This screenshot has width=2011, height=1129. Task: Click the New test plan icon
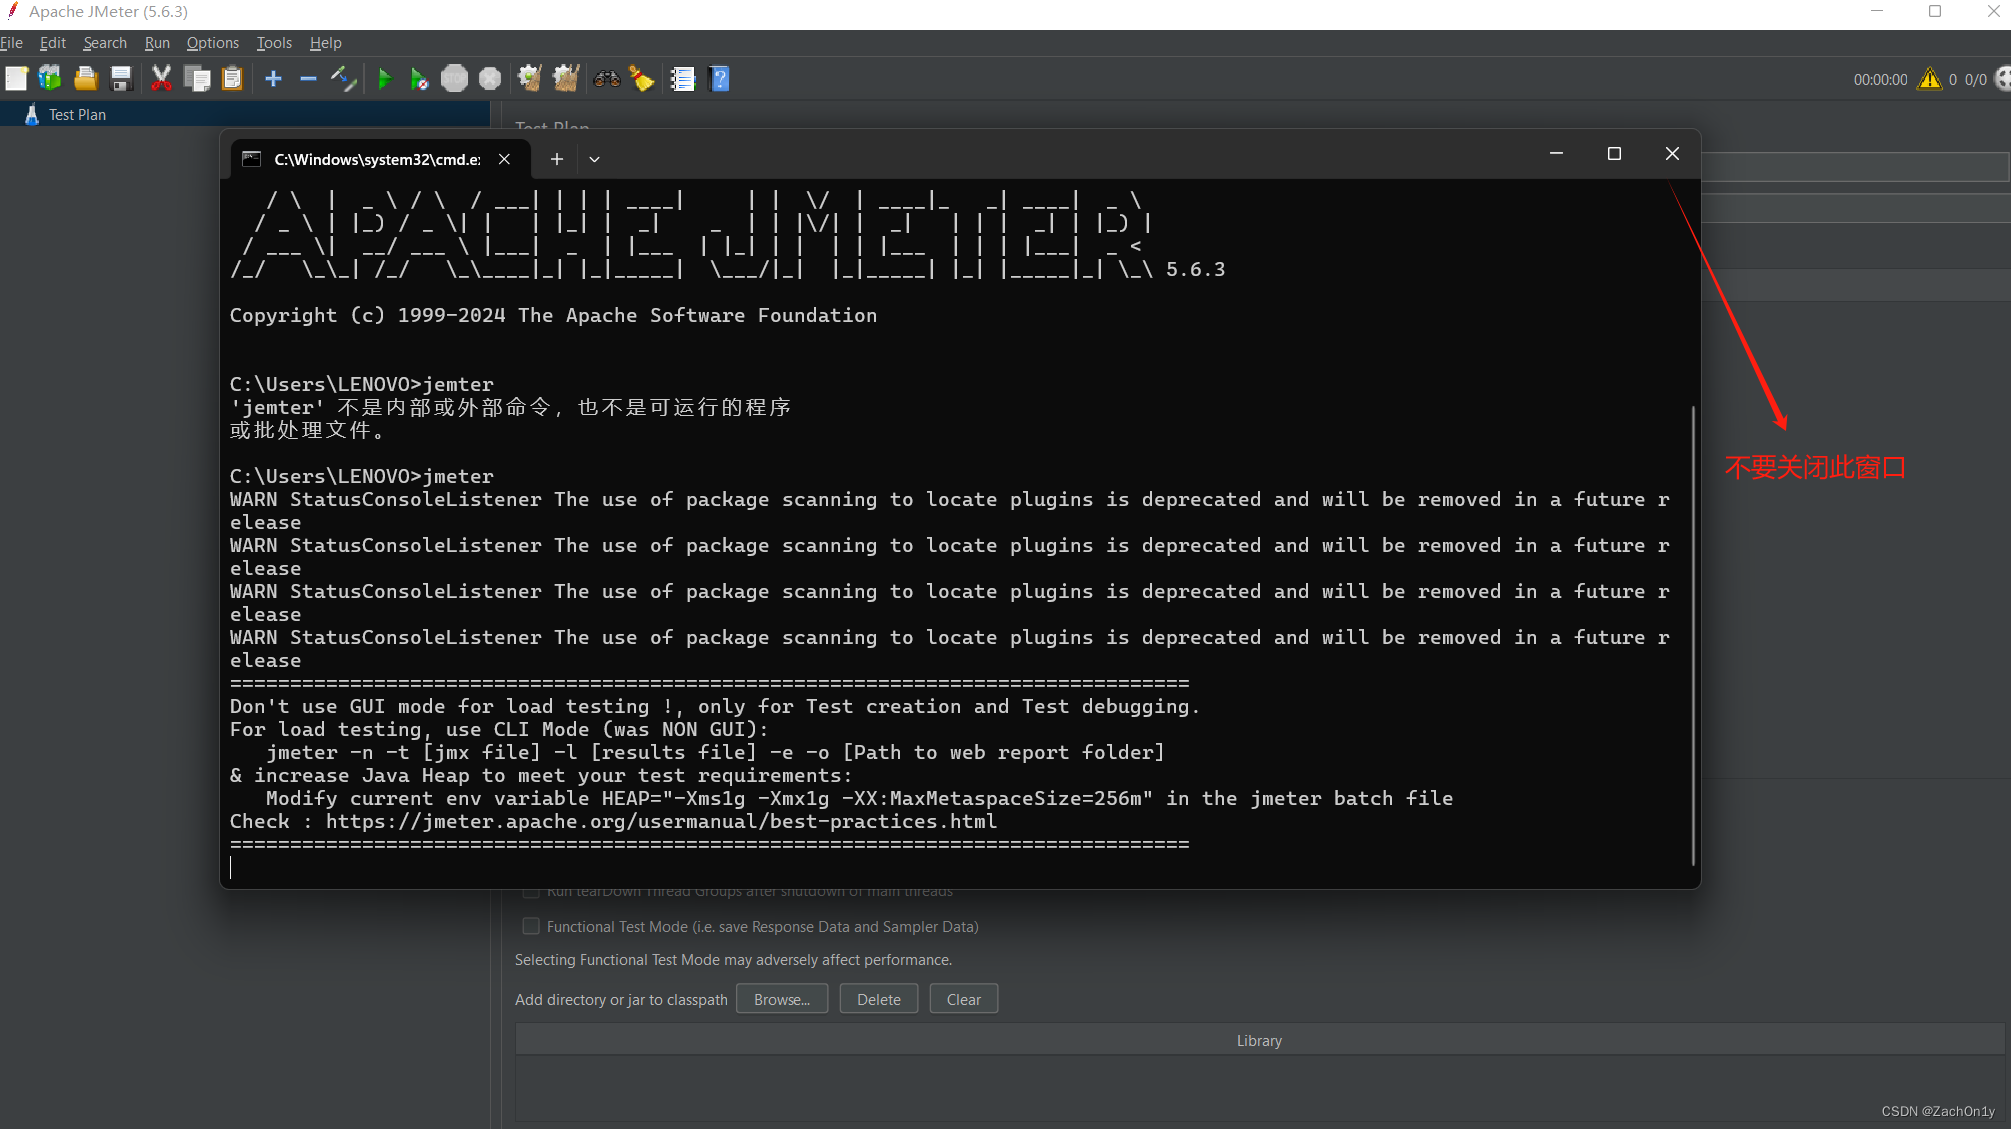click(16, 79)
